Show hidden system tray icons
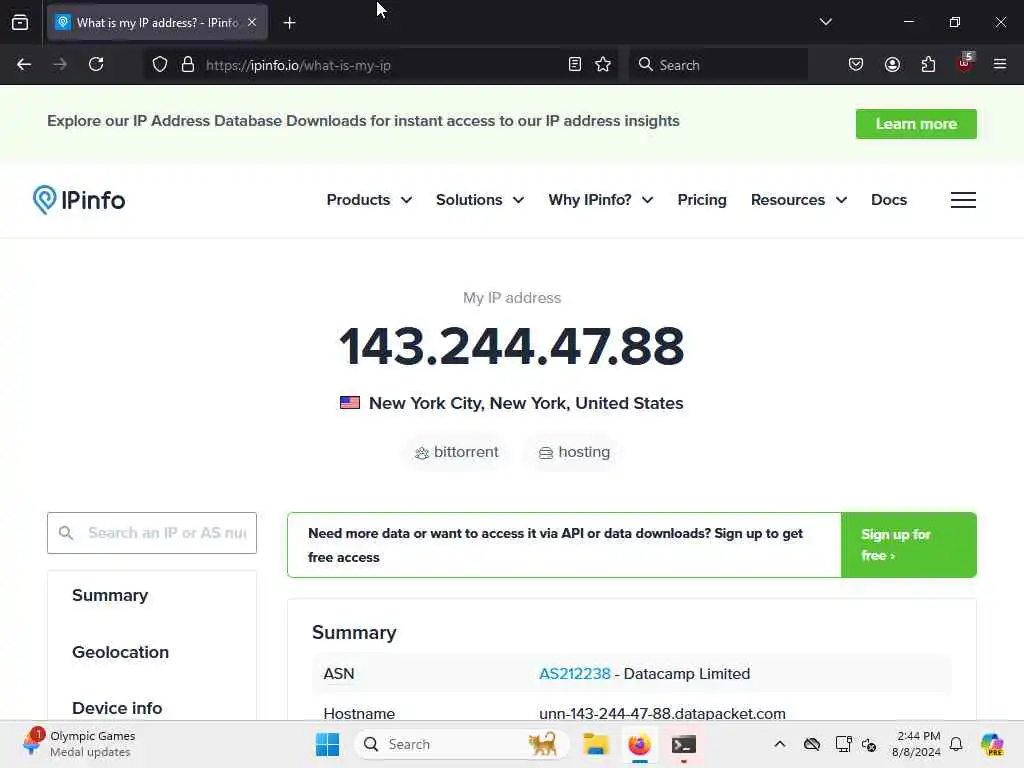Screen dimensions: 1024x768 780,744
